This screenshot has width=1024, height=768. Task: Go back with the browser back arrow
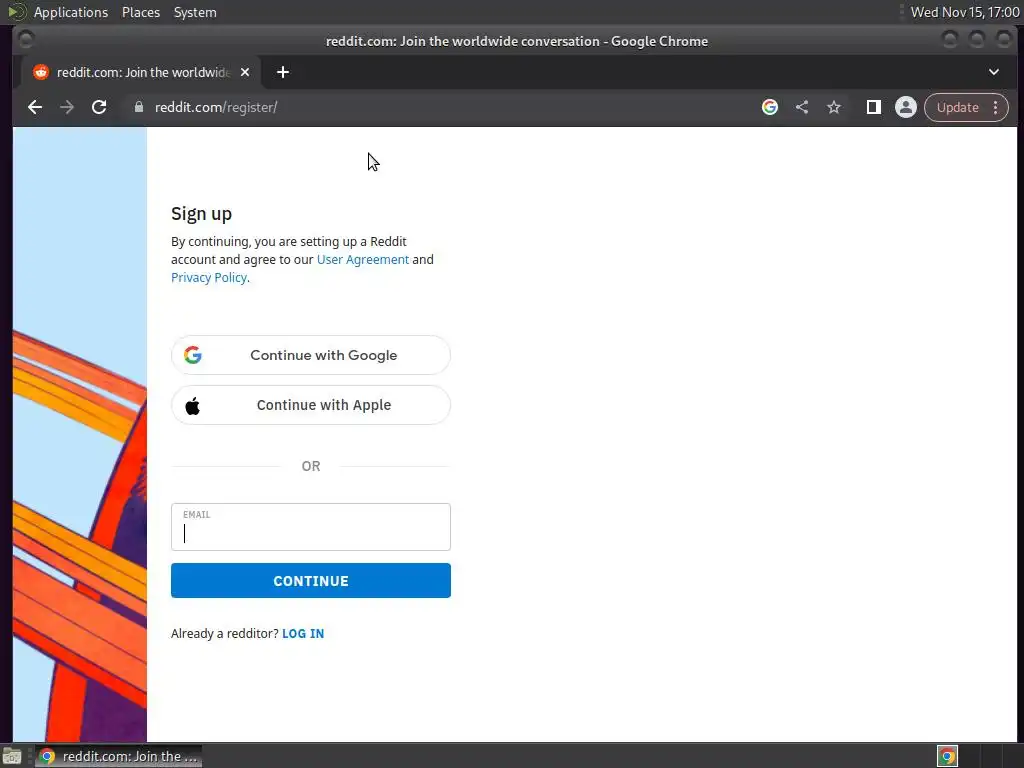35,107
